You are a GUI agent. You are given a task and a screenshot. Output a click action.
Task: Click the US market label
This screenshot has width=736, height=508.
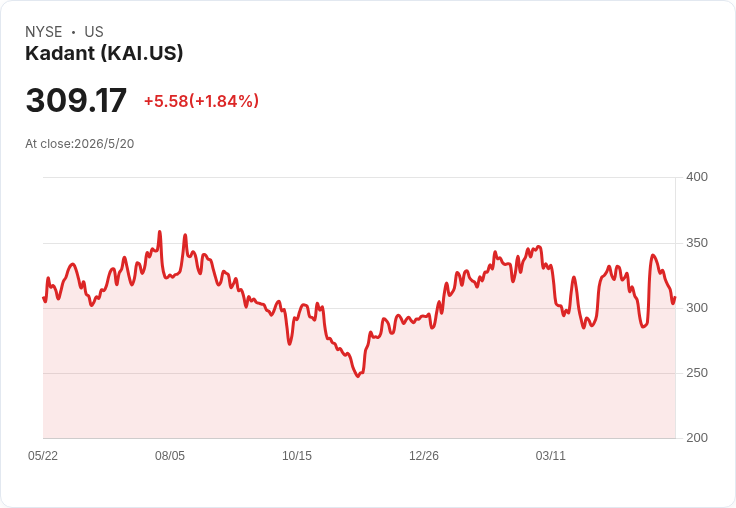(94, 32)
